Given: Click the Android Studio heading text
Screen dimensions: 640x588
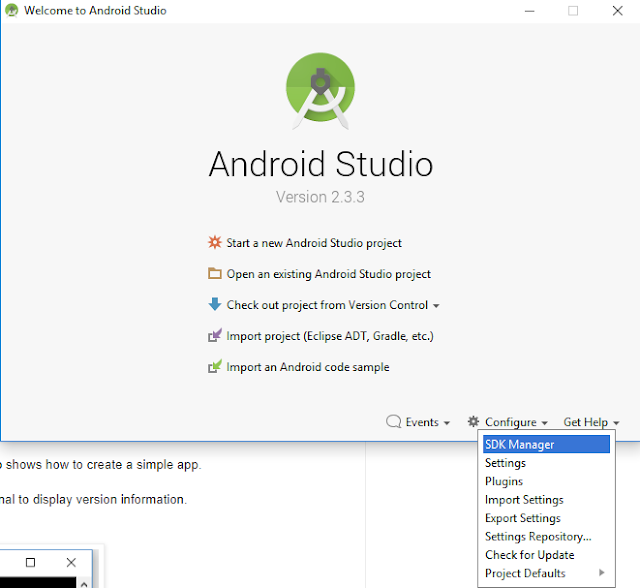Looking at the screenshot, I should click(x=320, y=164).
